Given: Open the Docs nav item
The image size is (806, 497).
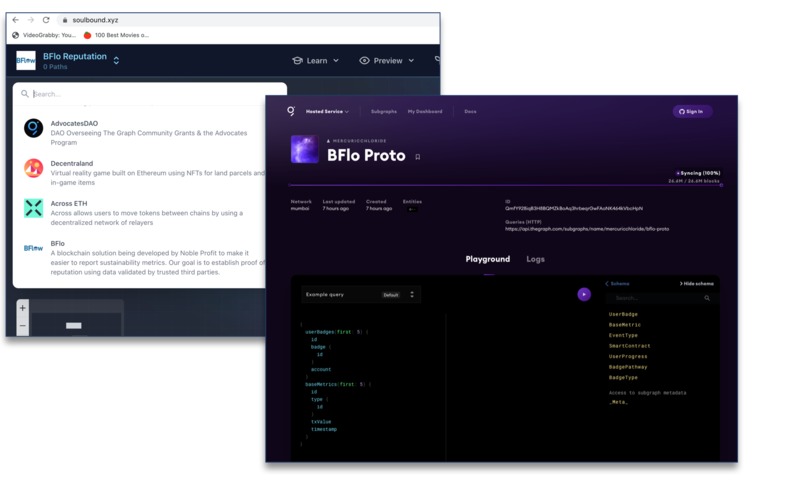Looking at the screenshot, I should click(x=470, y=112).
